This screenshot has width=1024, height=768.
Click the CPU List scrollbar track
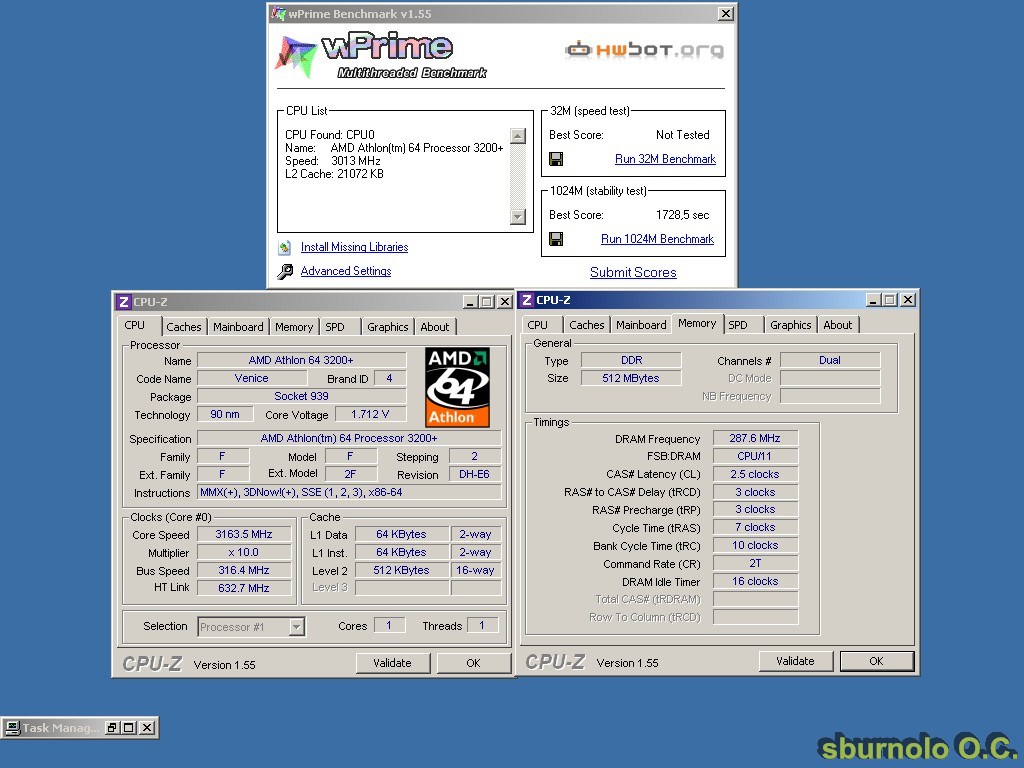(x=517, y=176)
